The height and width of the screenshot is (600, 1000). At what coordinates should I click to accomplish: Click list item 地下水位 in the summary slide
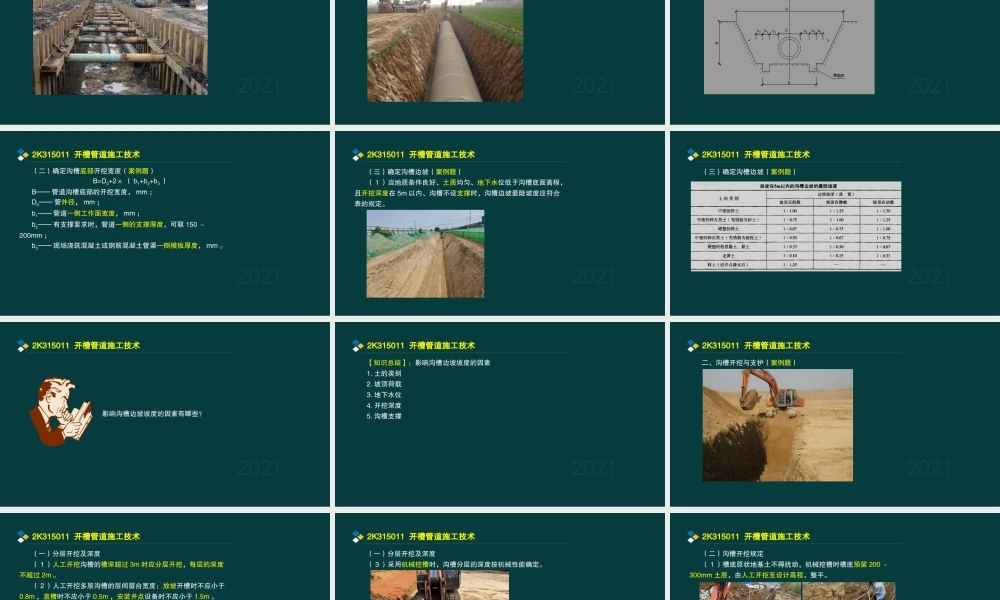coord(384,395)
